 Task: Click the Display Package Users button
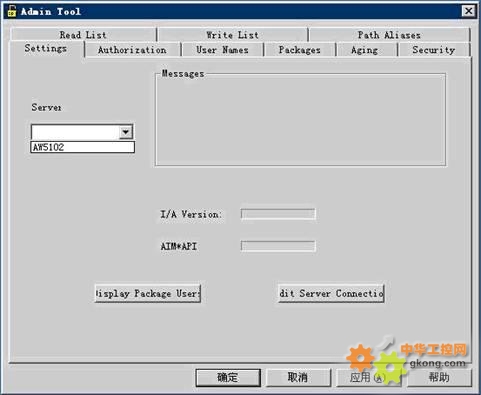coord(148,293)
